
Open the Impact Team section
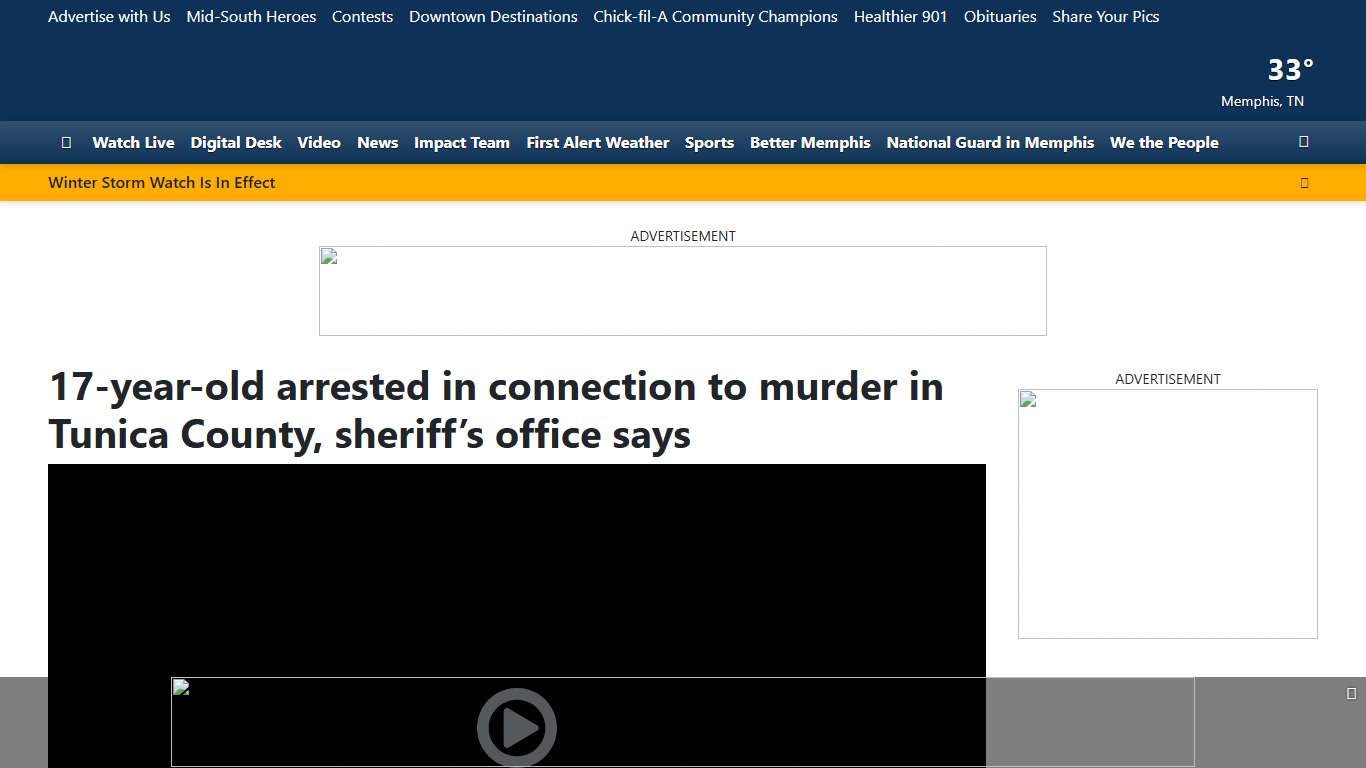tap(462, 142)
